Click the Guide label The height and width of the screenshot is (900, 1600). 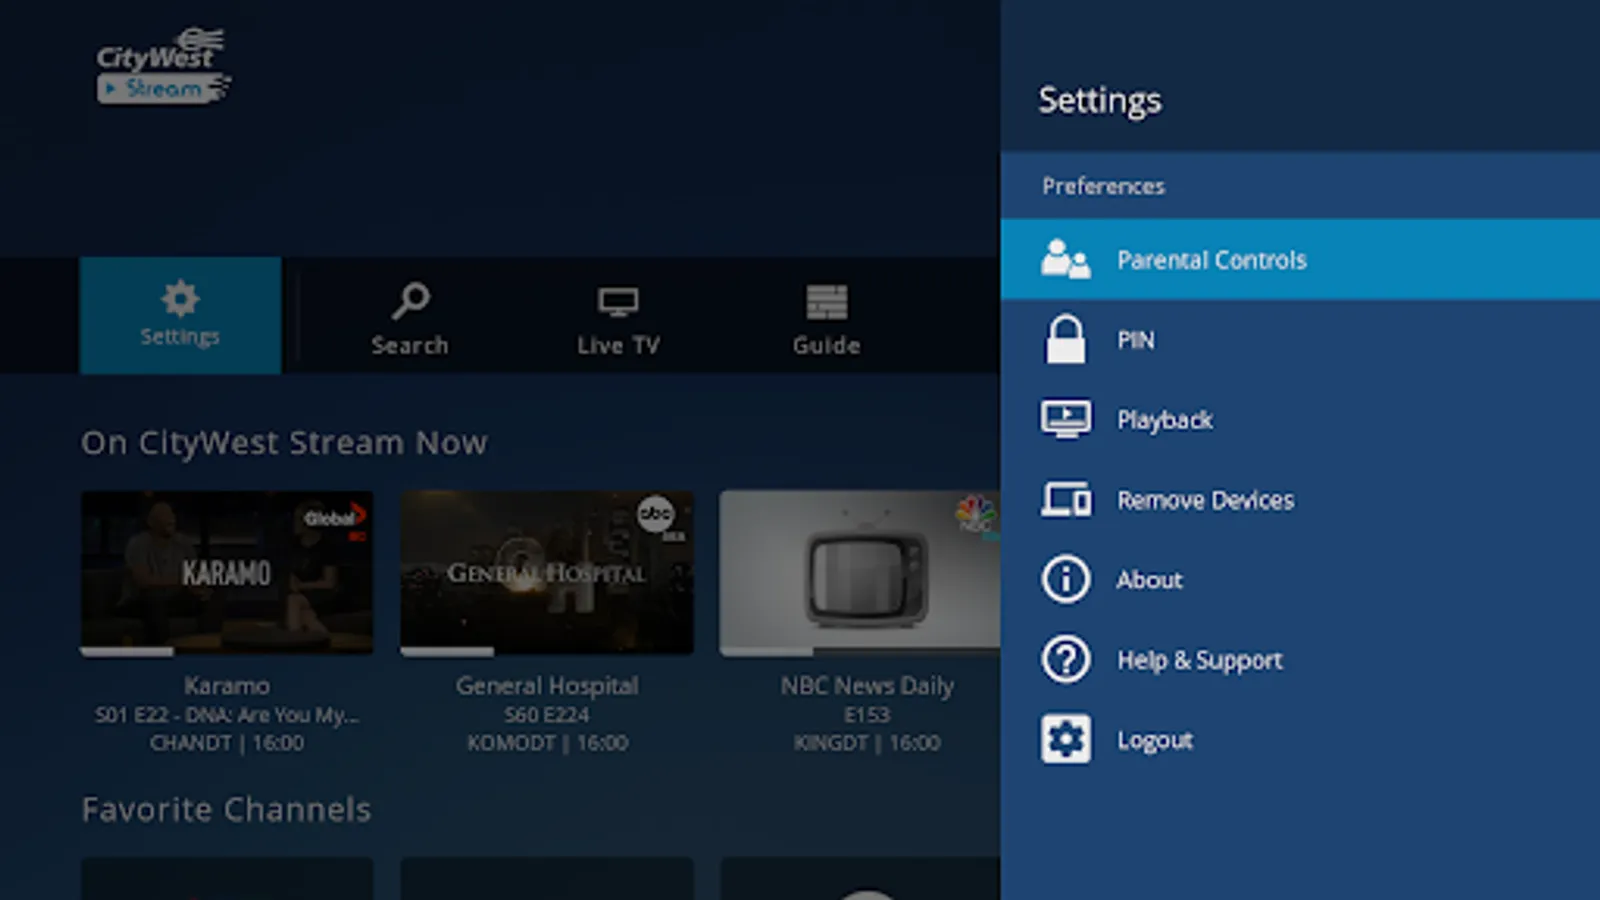827,345
